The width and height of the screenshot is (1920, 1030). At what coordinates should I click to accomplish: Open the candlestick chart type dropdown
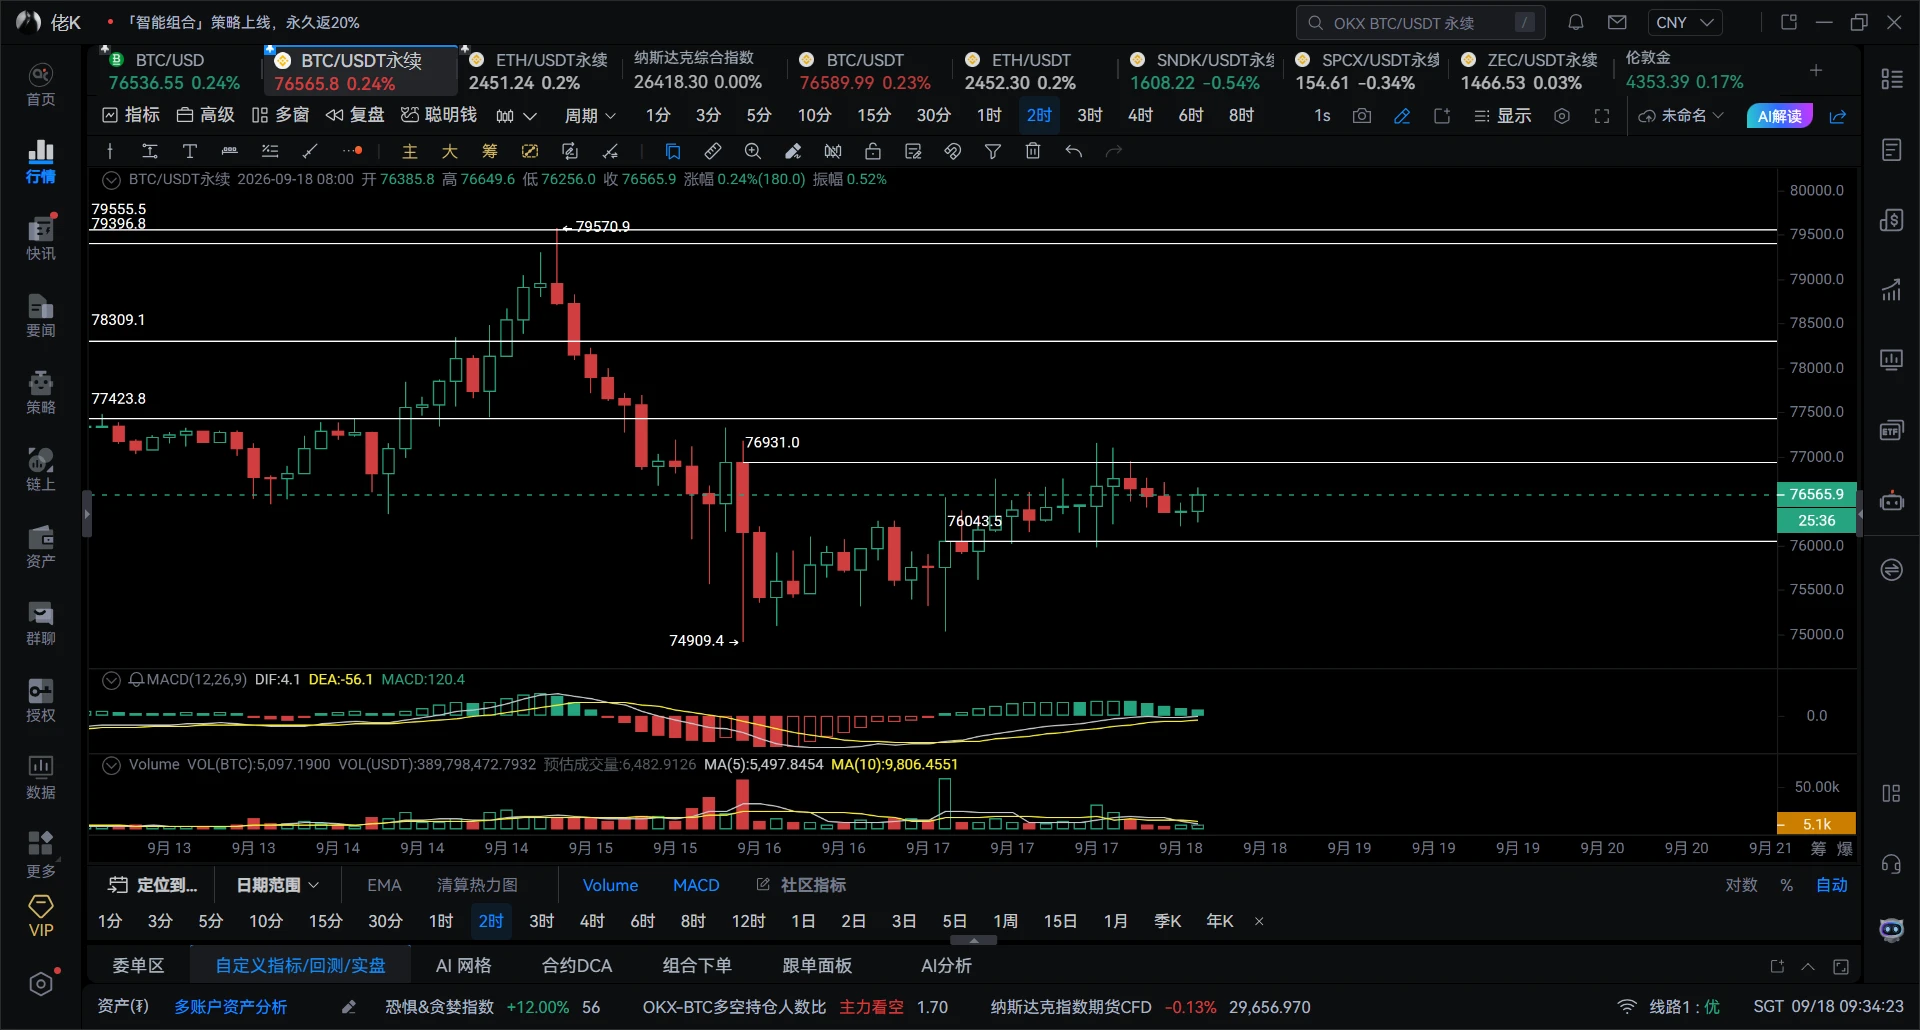516,116
